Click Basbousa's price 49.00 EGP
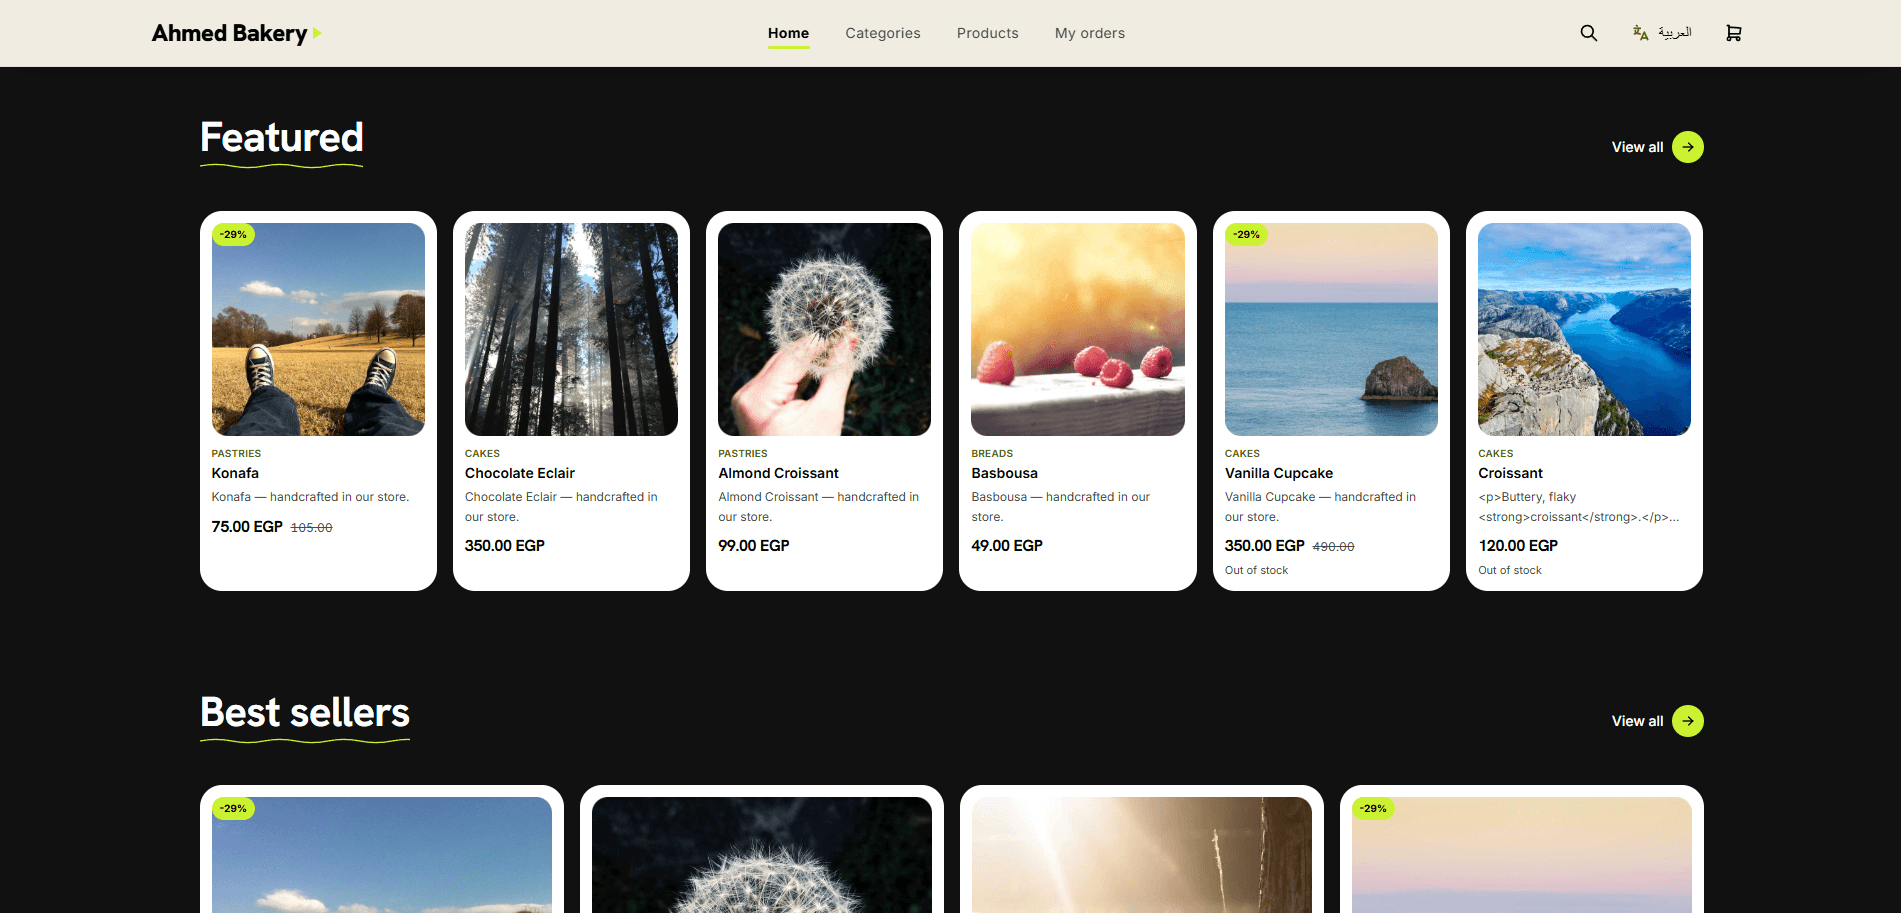Viewport: 1901px width, 913px height. [x=1007, y=546]
